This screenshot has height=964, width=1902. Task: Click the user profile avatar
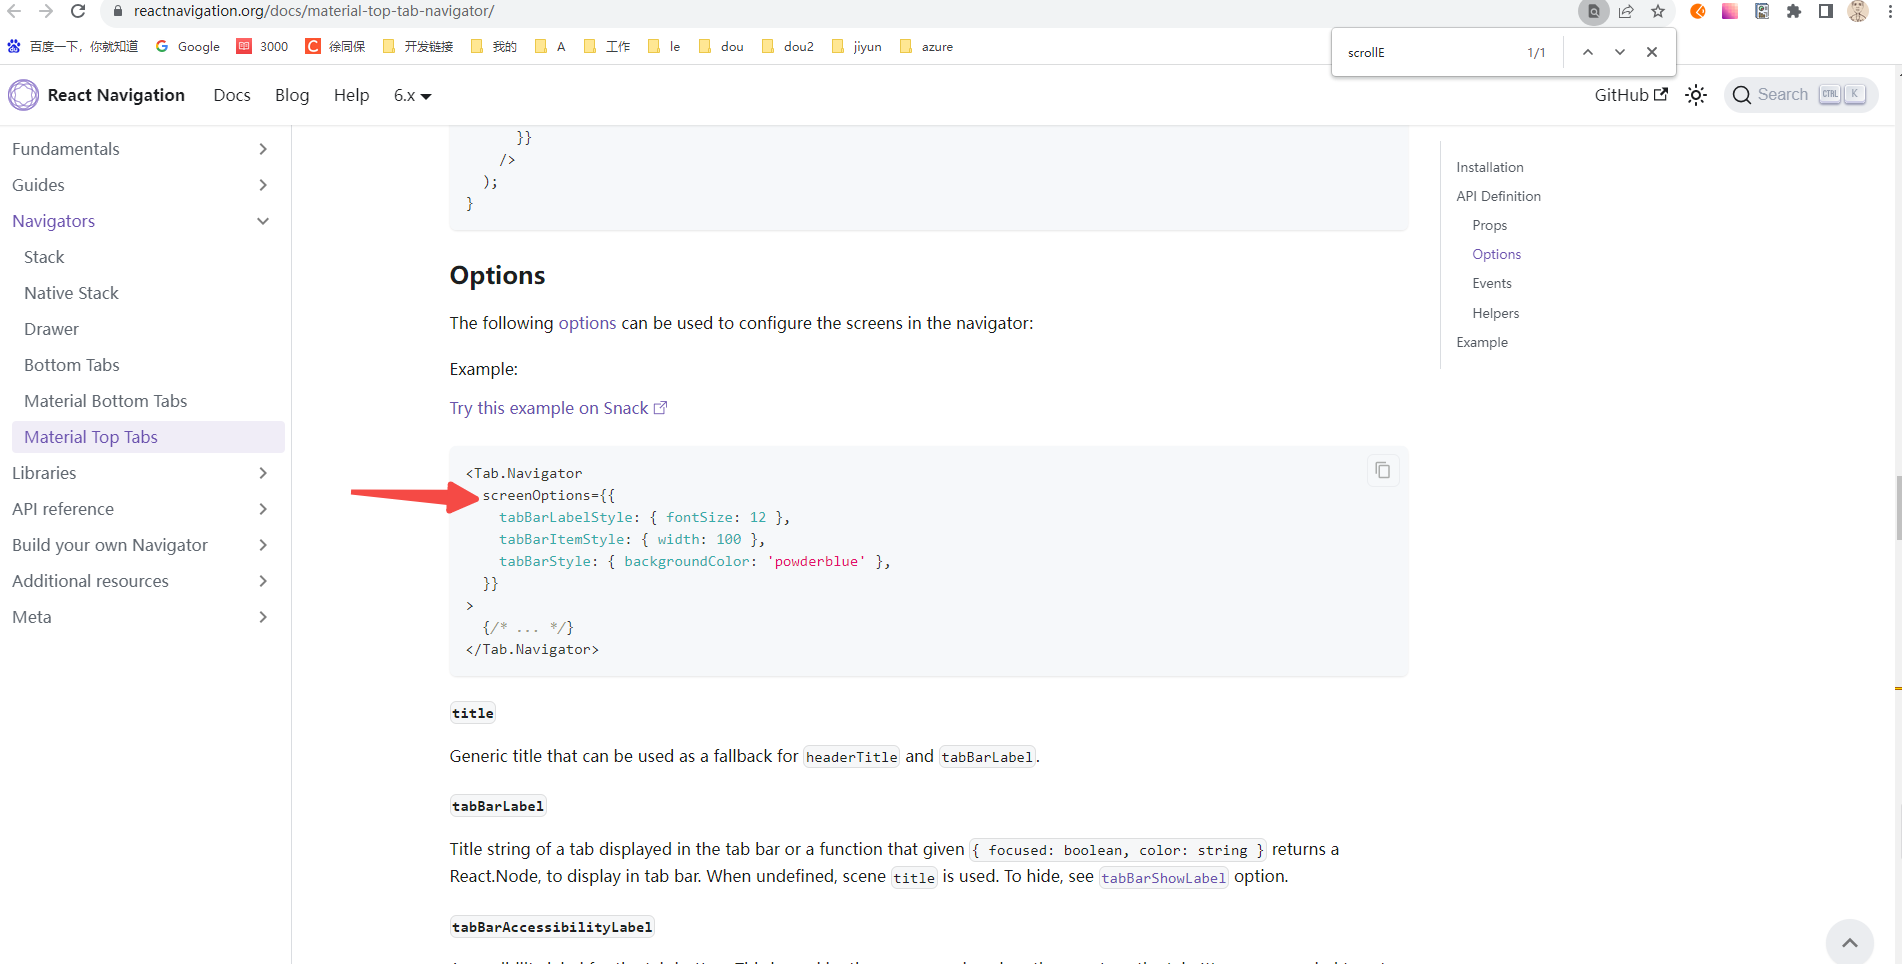pos(1858,11)
